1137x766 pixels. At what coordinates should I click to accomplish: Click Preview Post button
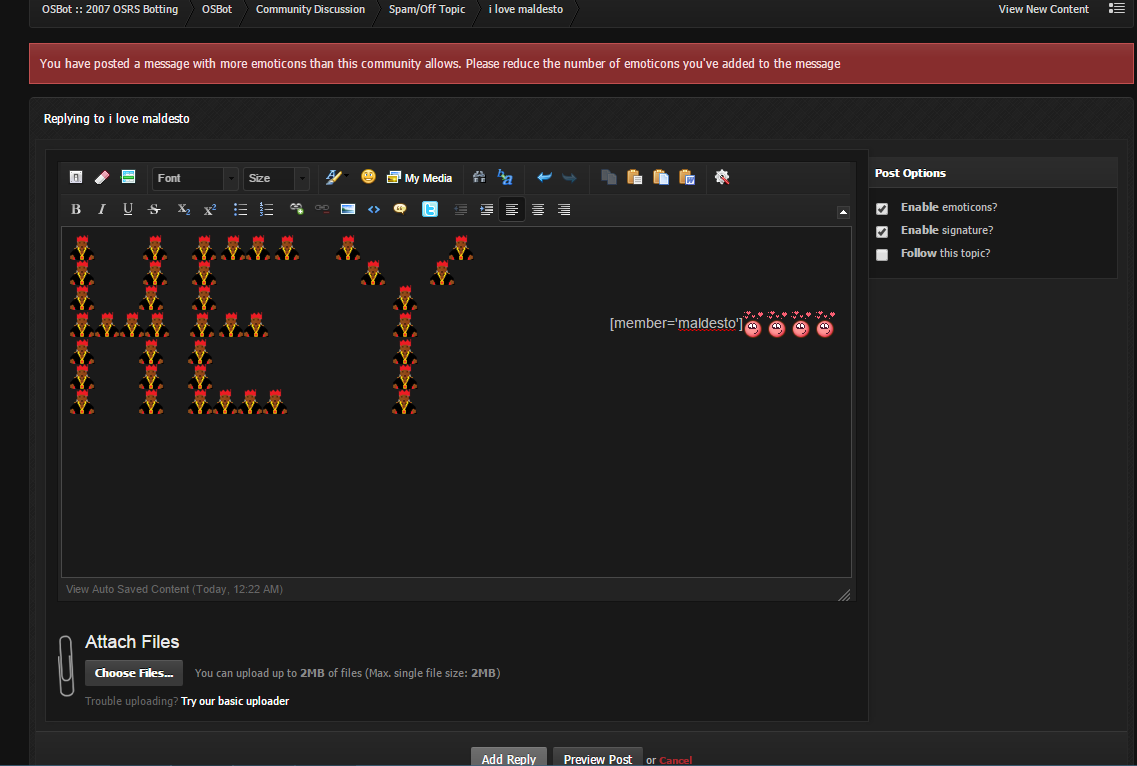pos(598,757)
